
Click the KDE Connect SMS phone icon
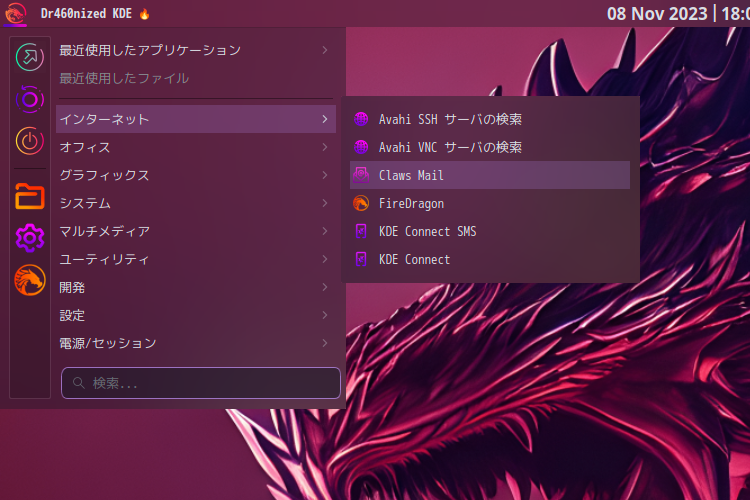pos(361,231)
